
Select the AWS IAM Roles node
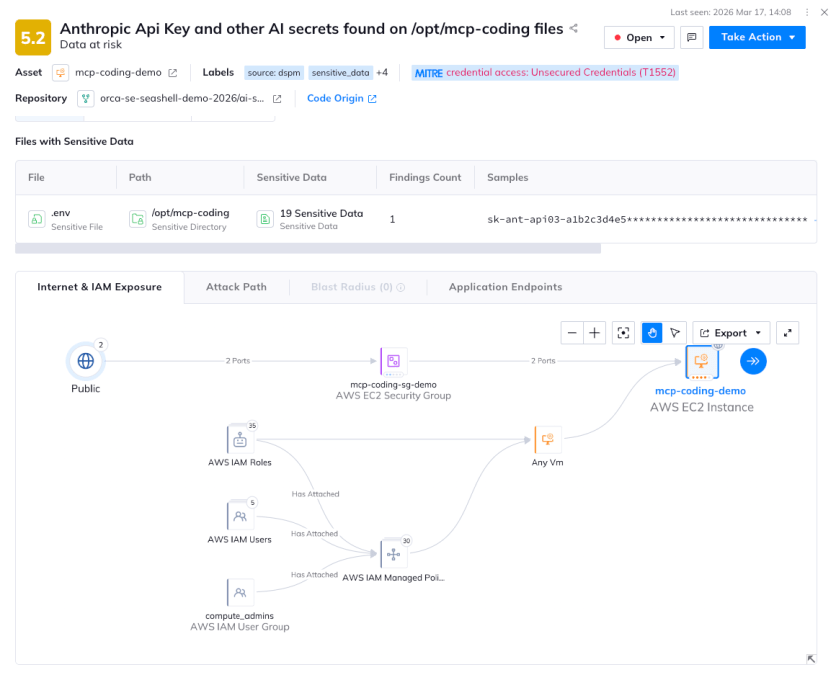tap(240, 438)
